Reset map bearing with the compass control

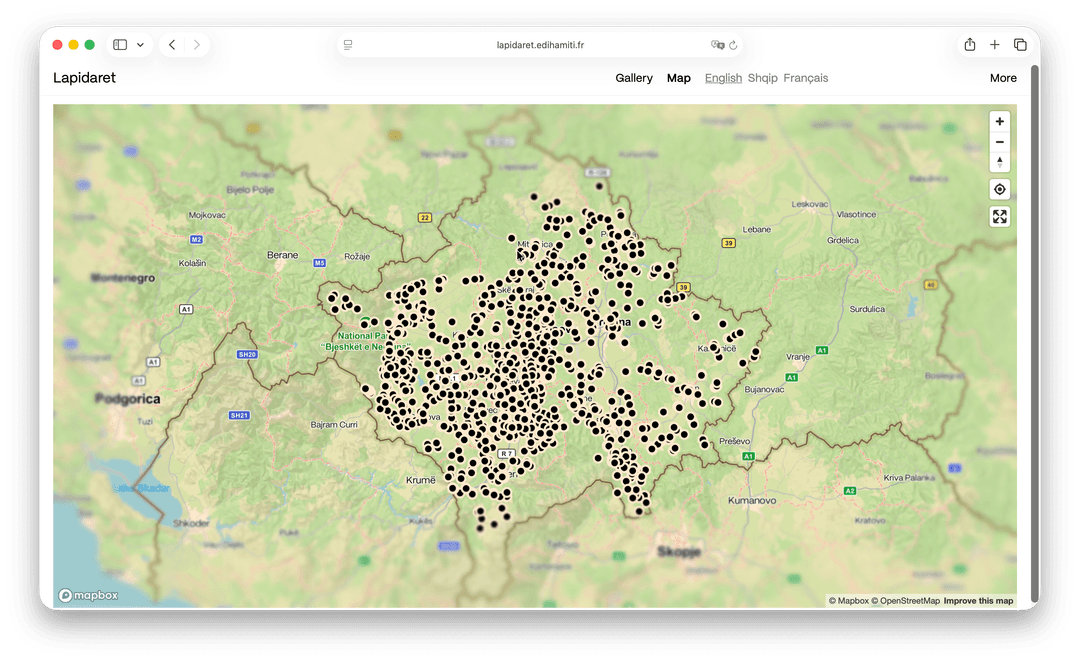(999, 162)
